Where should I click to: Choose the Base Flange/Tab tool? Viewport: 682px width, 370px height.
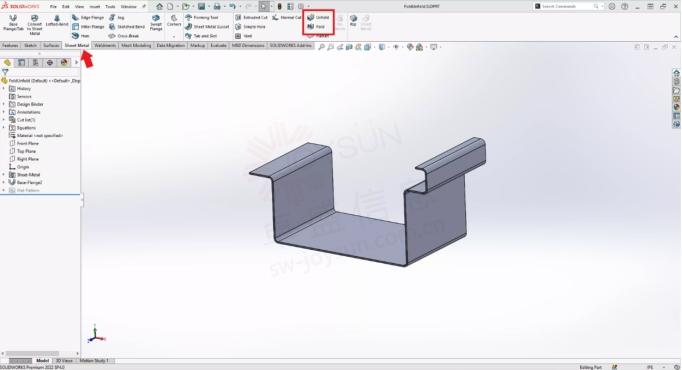(13, 23)
